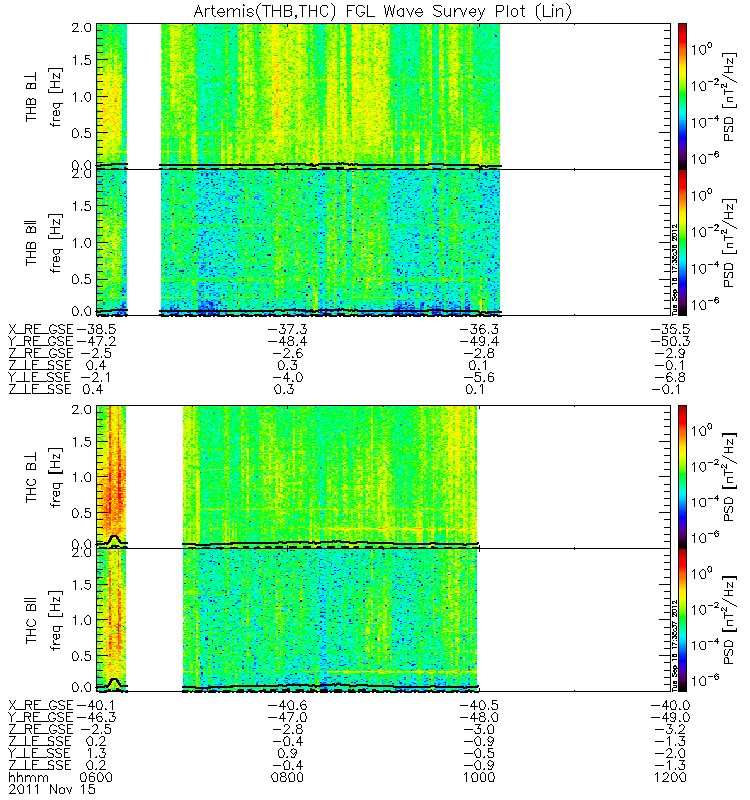Click the 'THB B∥' axis label

click(x=32, y=244)
